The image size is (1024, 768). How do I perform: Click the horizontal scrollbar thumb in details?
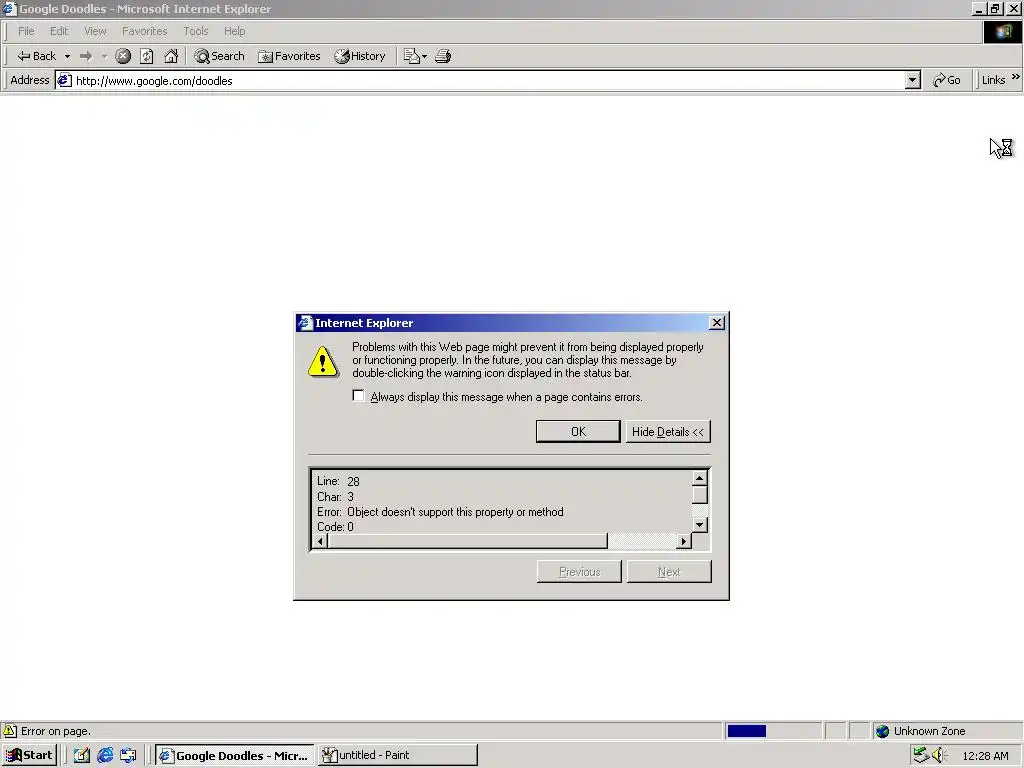(468, 541)
